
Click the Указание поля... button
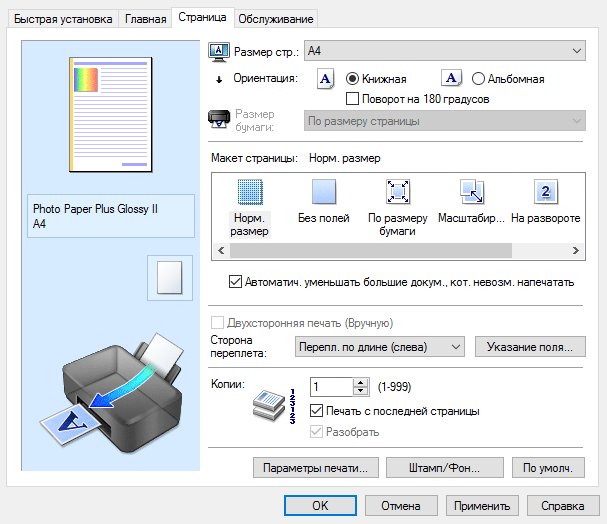(x=530, y=346)
